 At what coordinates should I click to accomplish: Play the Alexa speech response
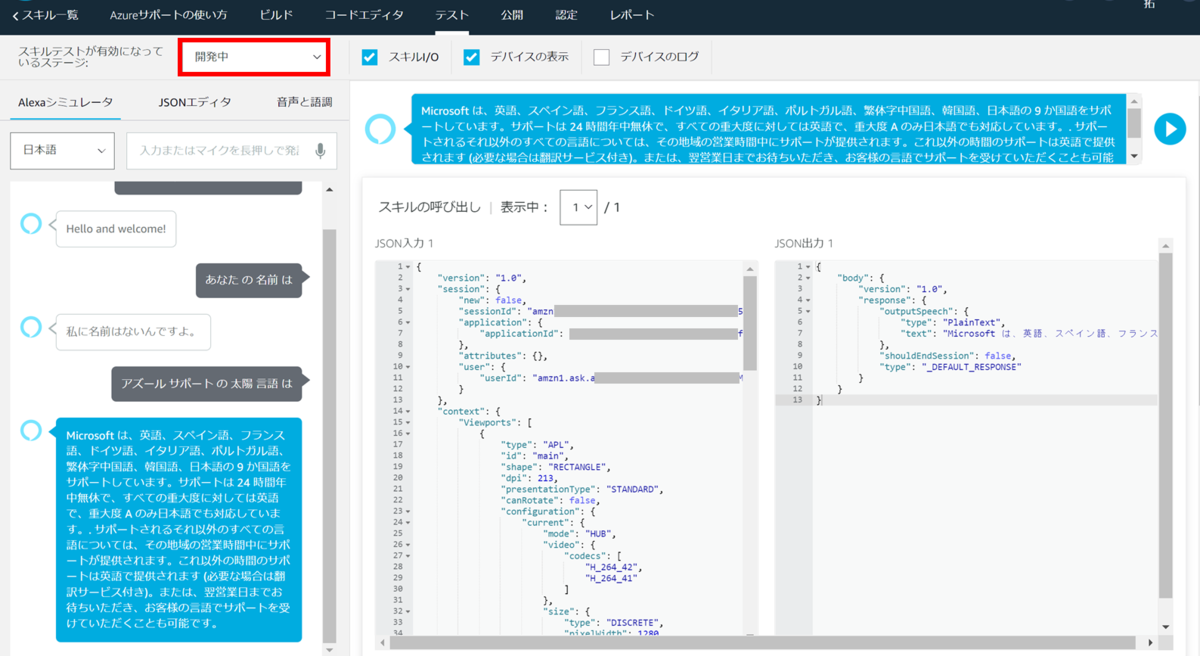pos(1169,129)
